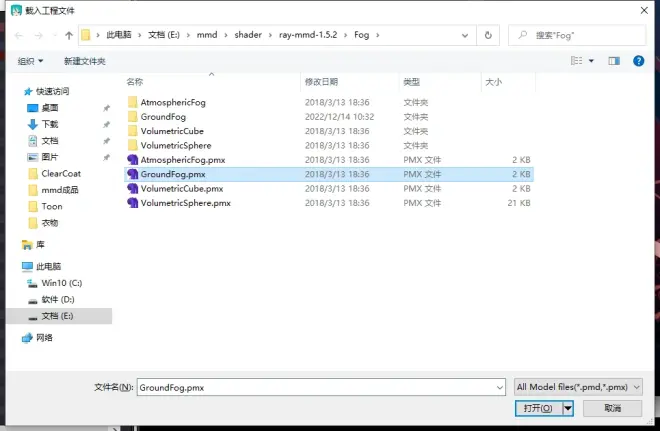Change view layout icon

576,61
